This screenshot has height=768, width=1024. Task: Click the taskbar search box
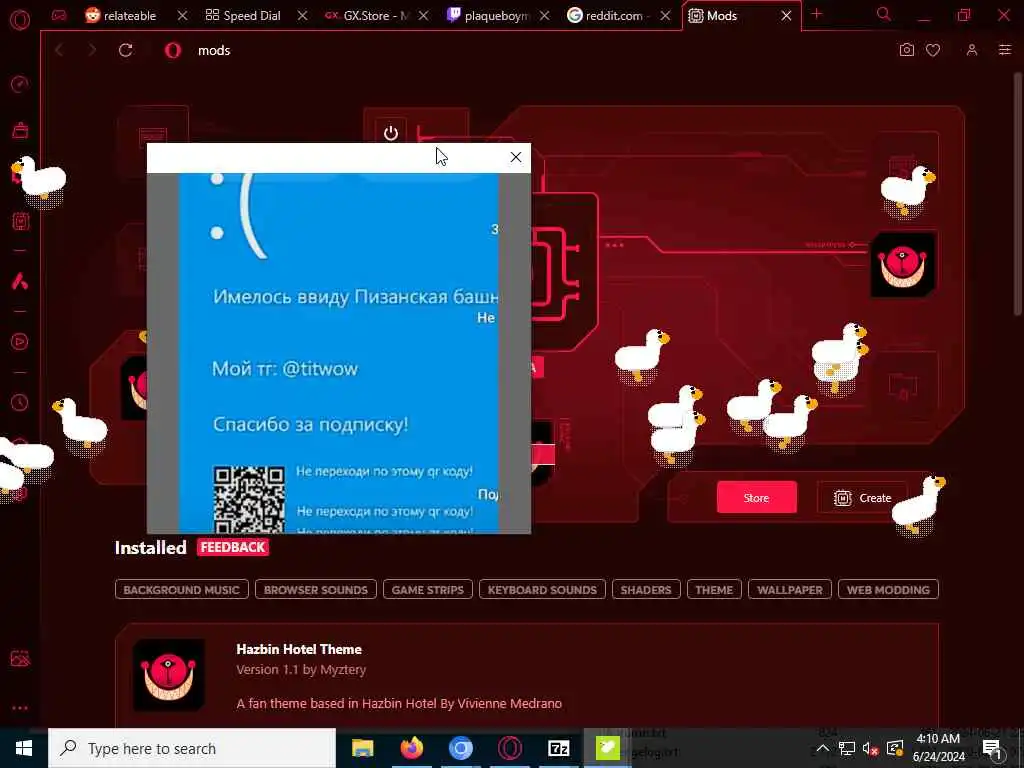(192, 748)
